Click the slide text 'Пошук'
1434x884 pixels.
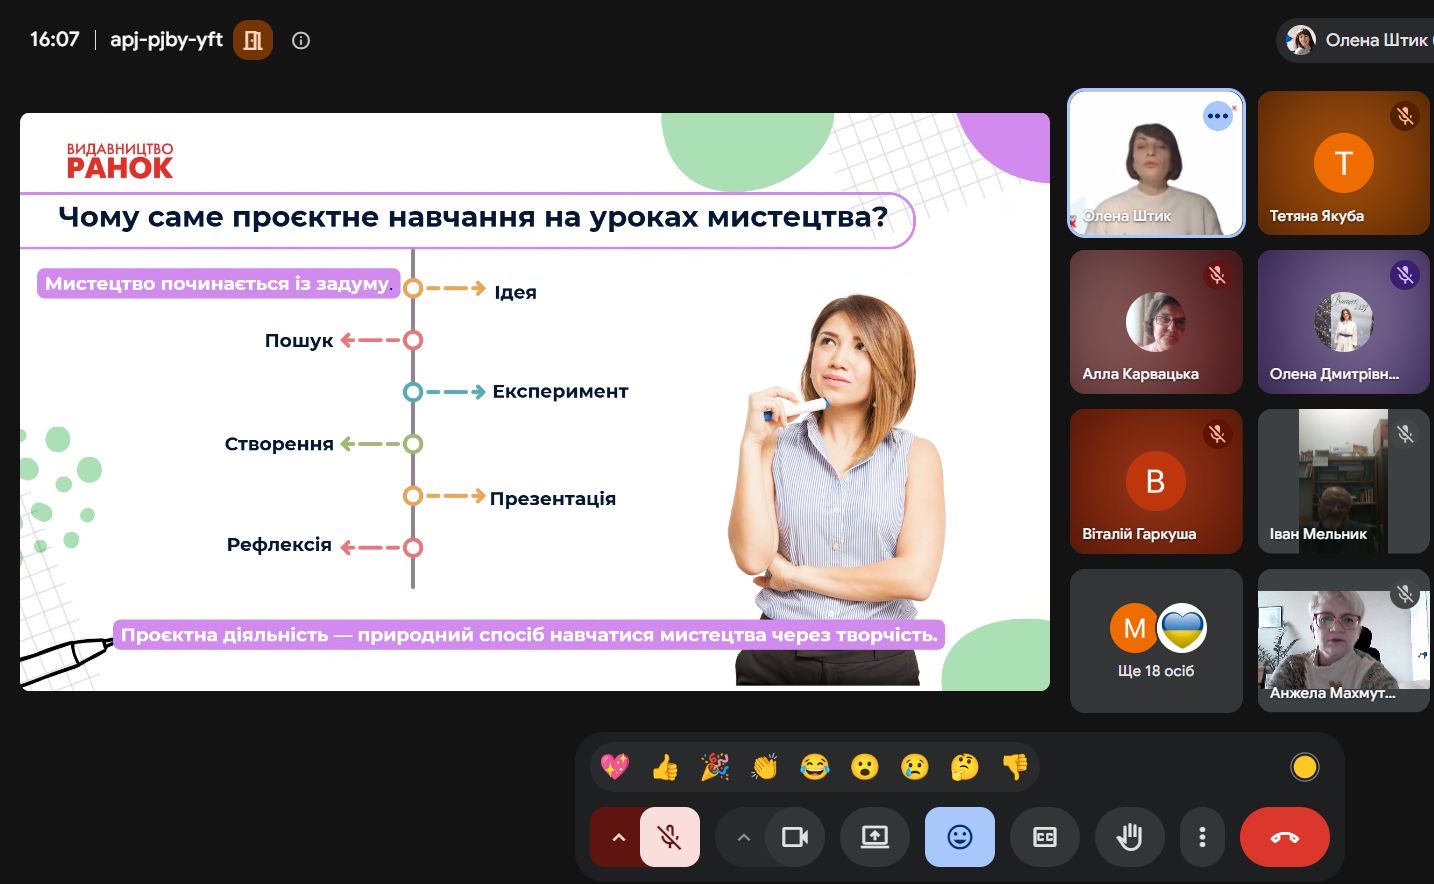click(x=299, y=340)
